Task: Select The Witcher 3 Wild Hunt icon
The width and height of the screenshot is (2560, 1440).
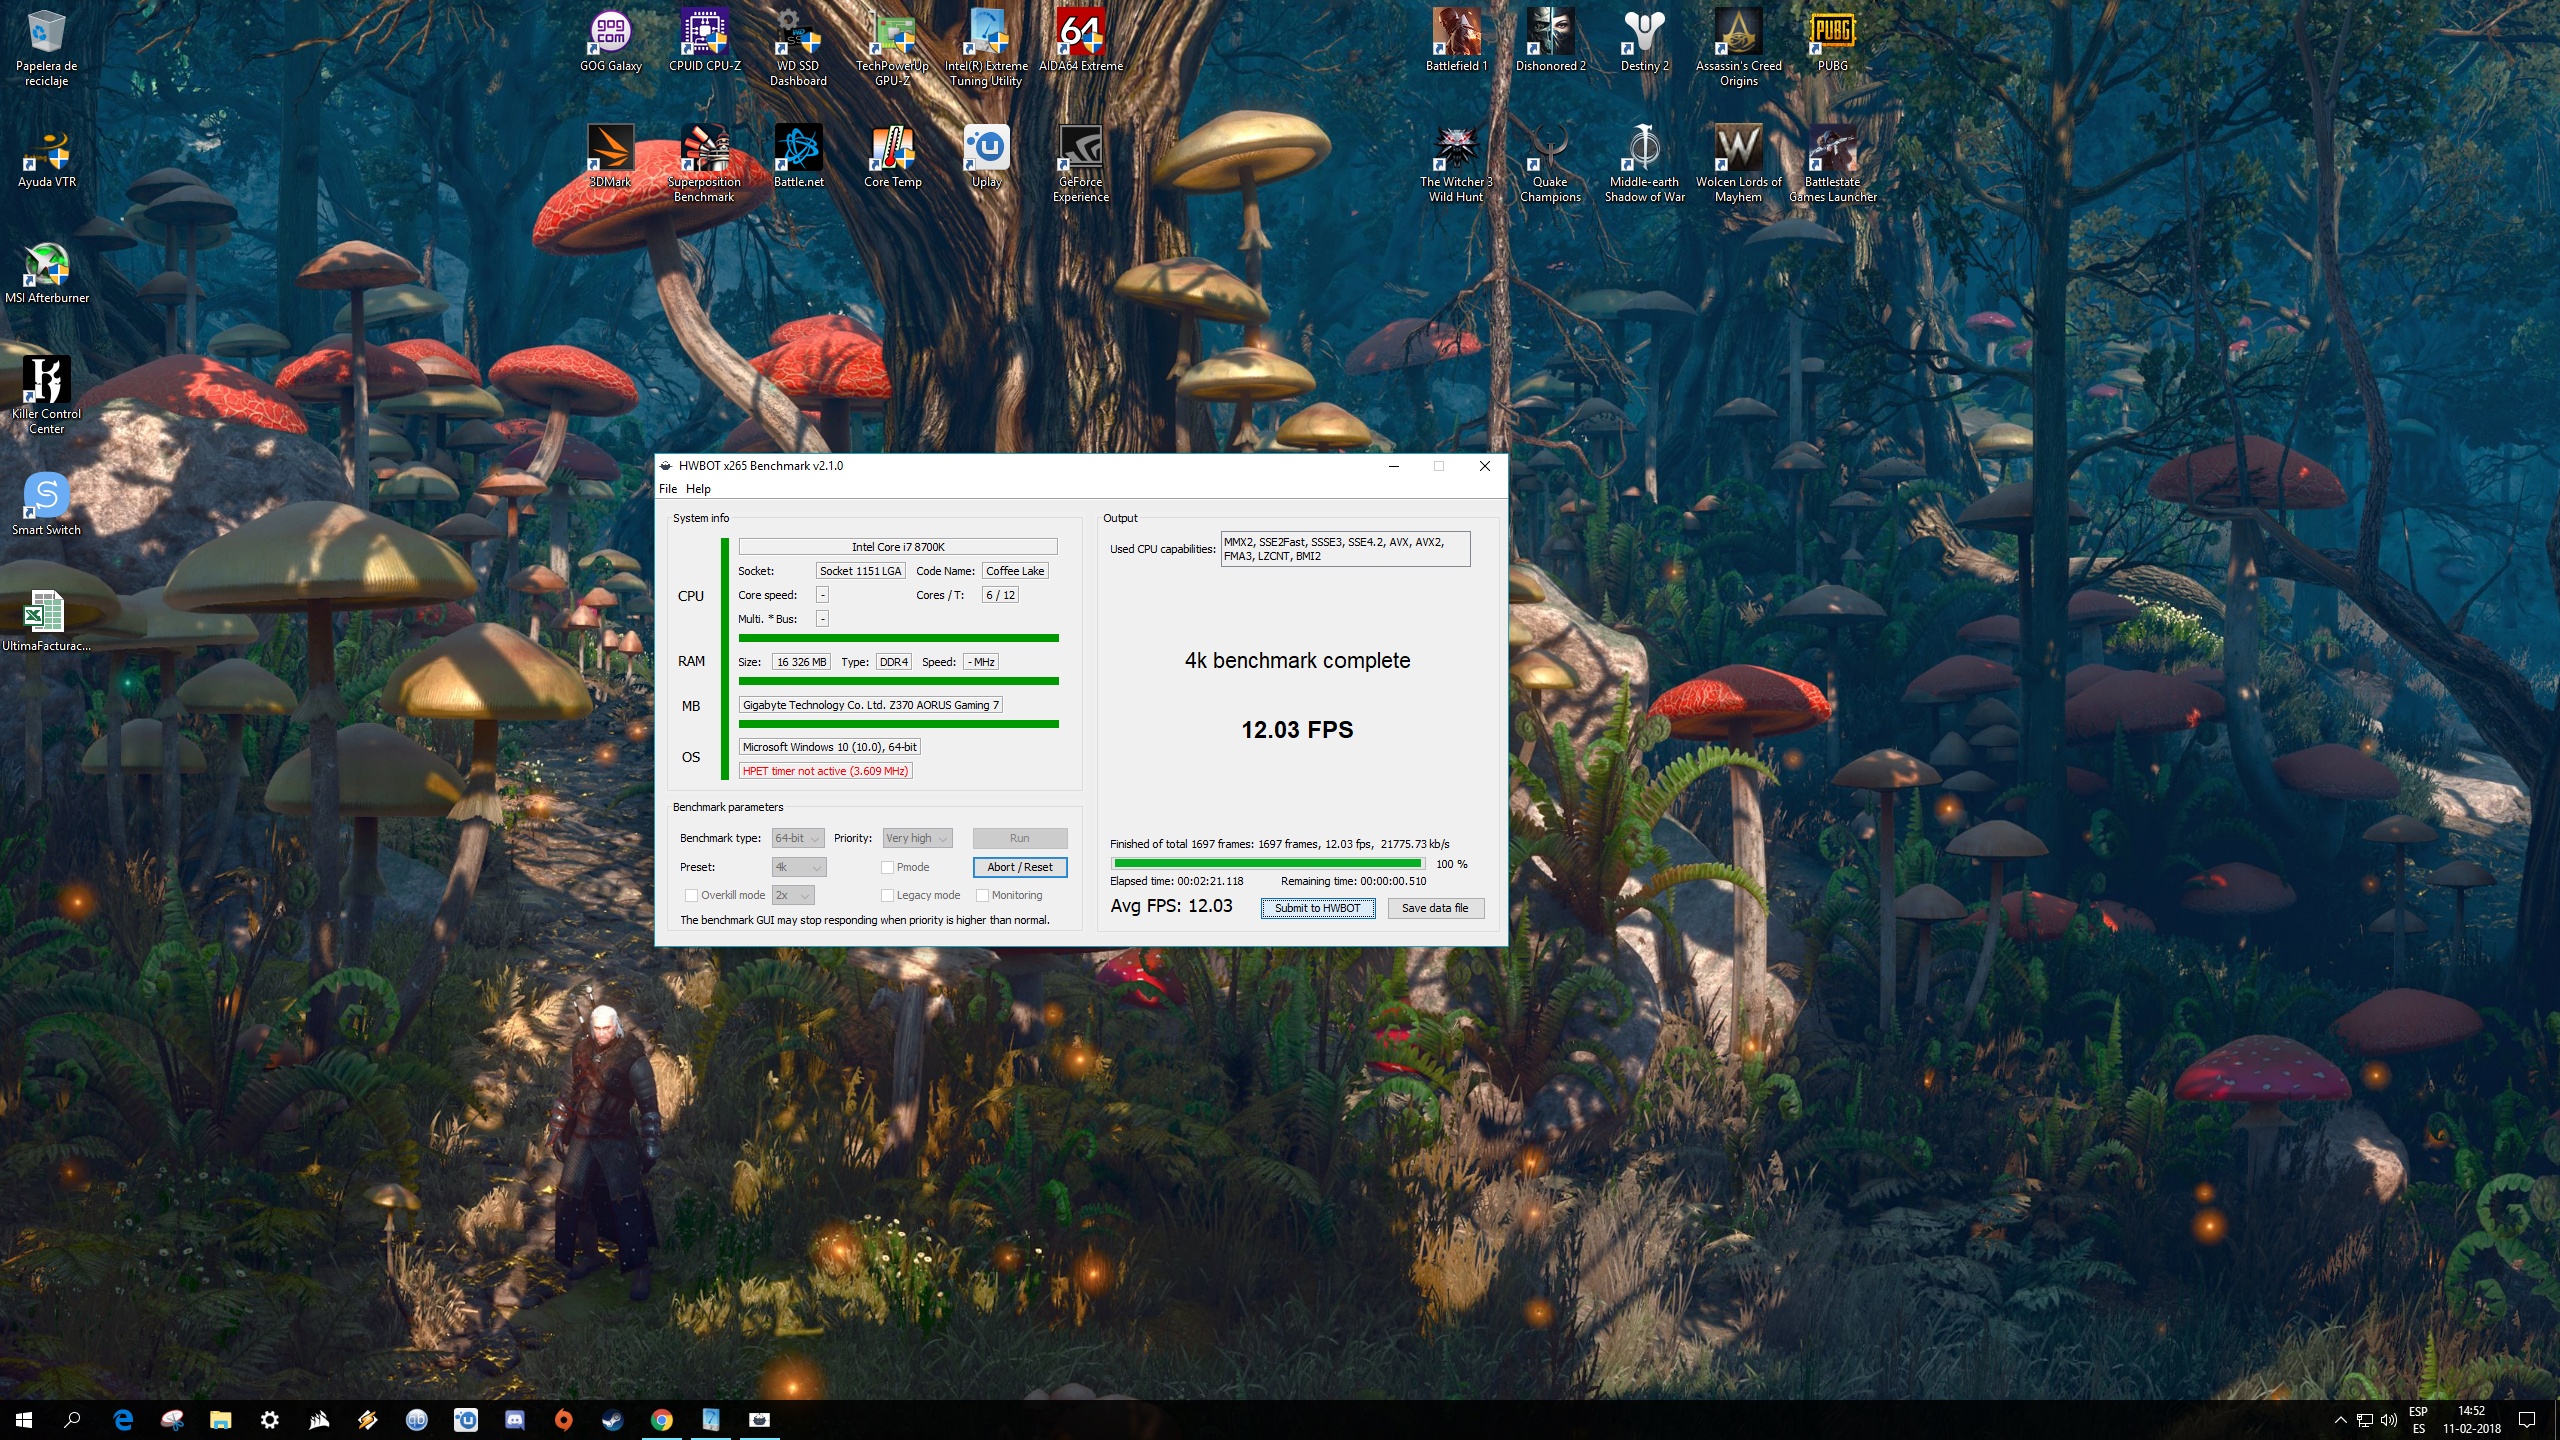Action: click(1456, 164)
